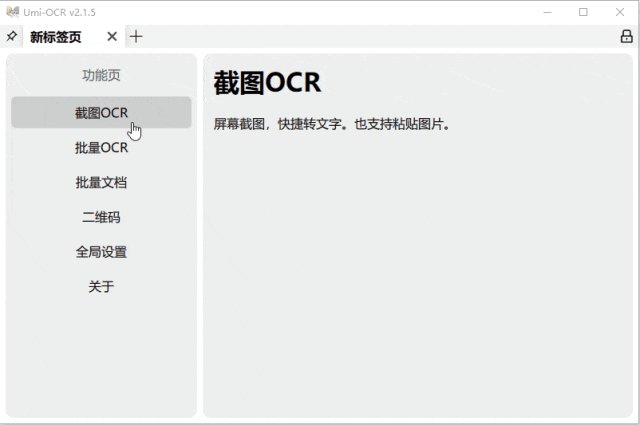The image size is (640, 425).
Task: Add a new tab with the plus icon
Action: click(136, 37)
